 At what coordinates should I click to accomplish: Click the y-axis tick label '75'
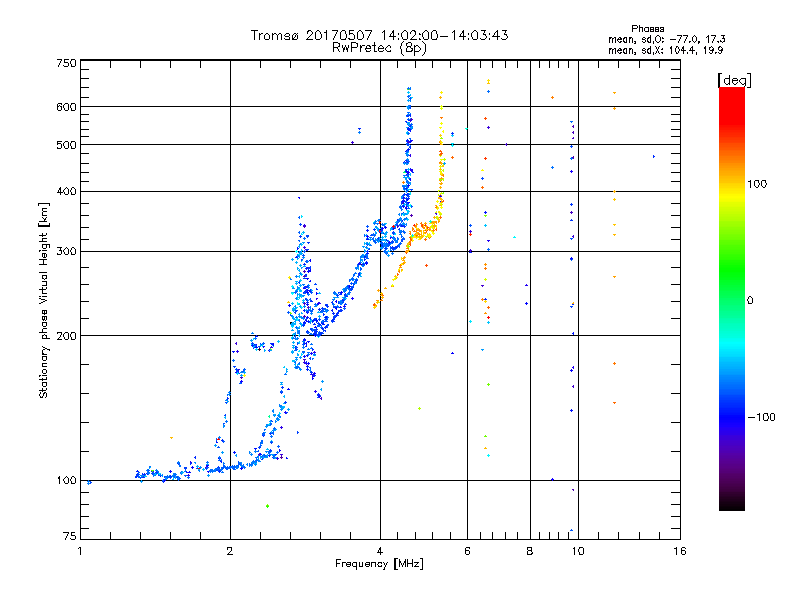(x=70, y=536)
